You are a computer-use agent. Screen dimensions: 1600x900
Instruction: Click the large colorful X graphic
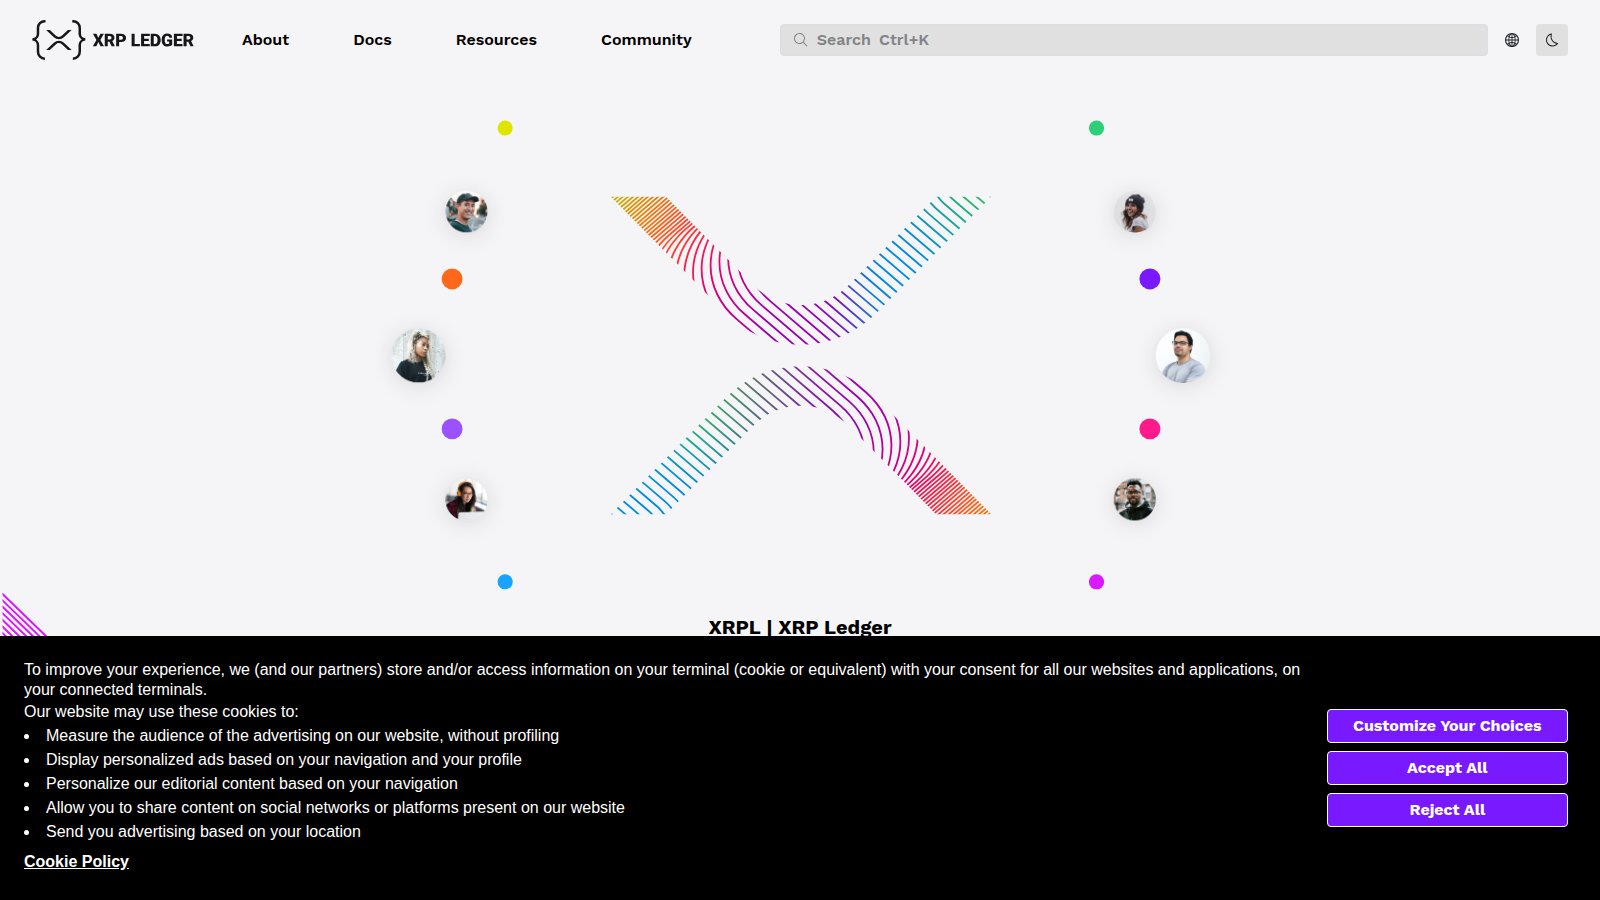[800, 355]
